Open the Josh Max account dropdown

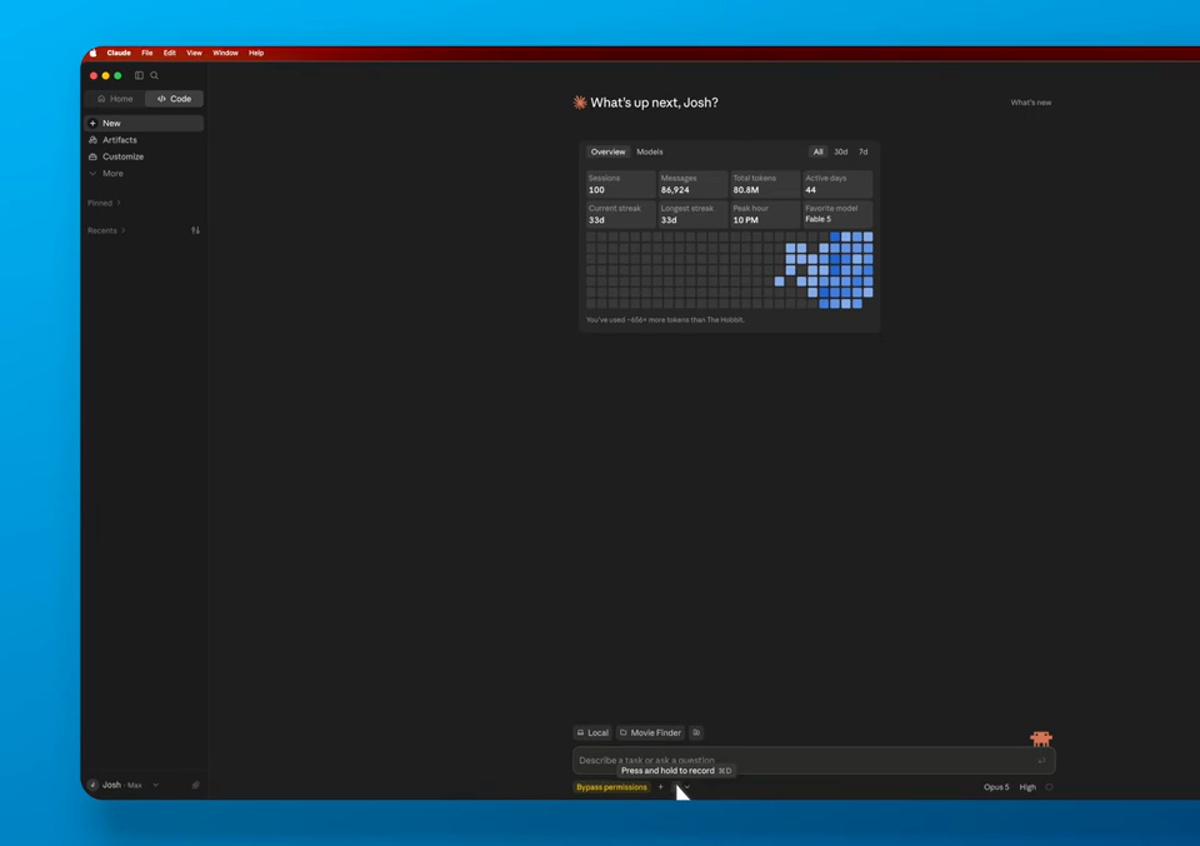123,785
